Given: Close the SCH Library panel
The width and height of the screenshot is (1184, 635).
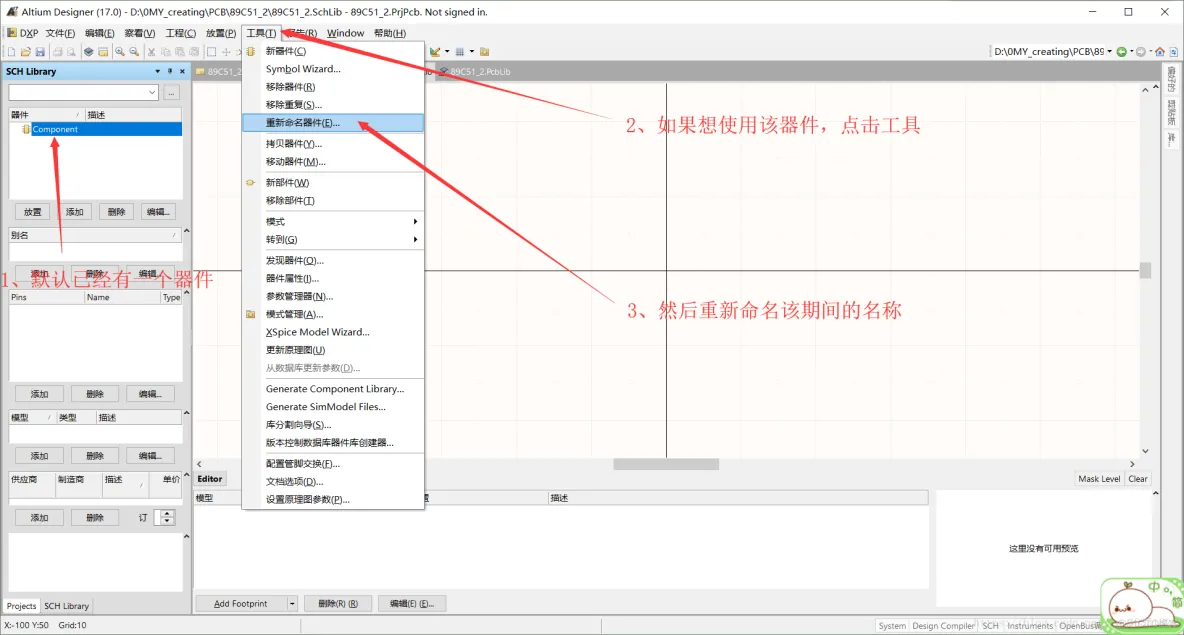Looking at the screenshot, I should pos(182,71).
